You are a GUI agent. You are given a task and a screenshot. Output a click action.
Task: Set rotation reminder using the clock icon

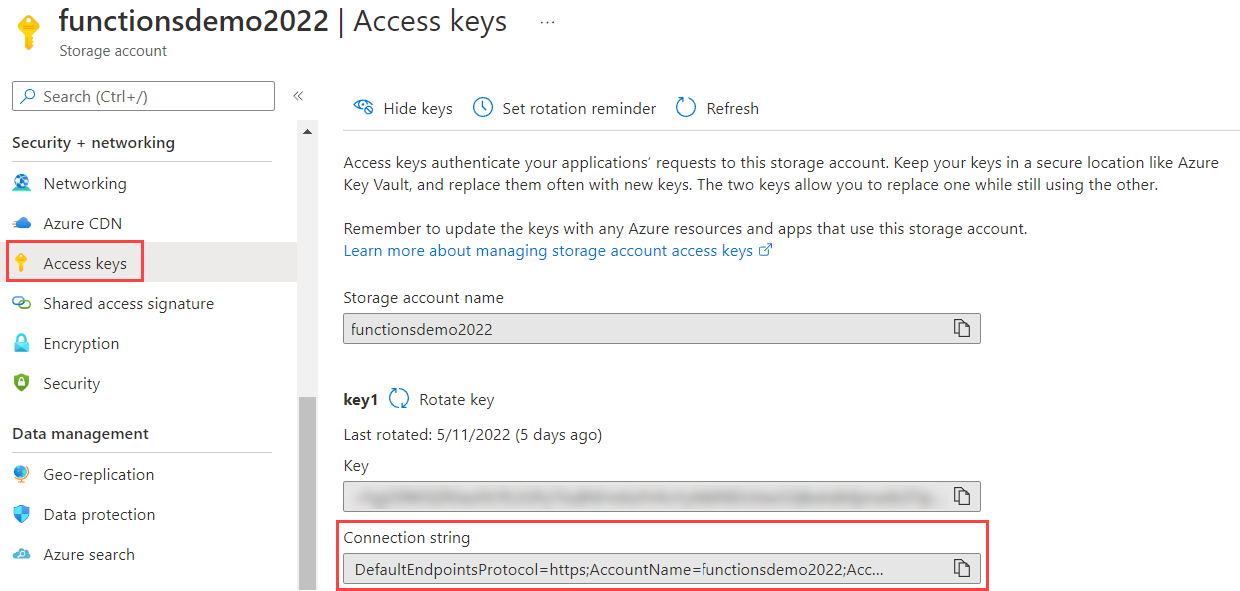[482, 106]
